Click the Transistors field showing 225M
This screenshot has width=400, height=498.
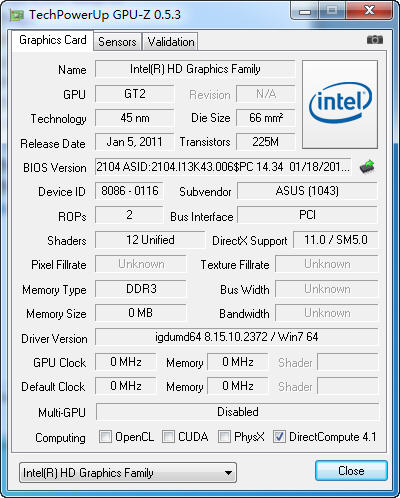pyautogui.click(x=266, y=142)
